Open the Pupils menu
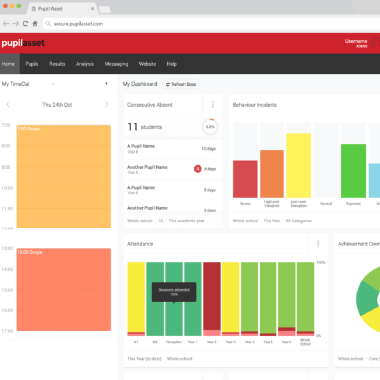Viewport: 380px width, 380px height. pyautogui.click(x=32, y=64)
